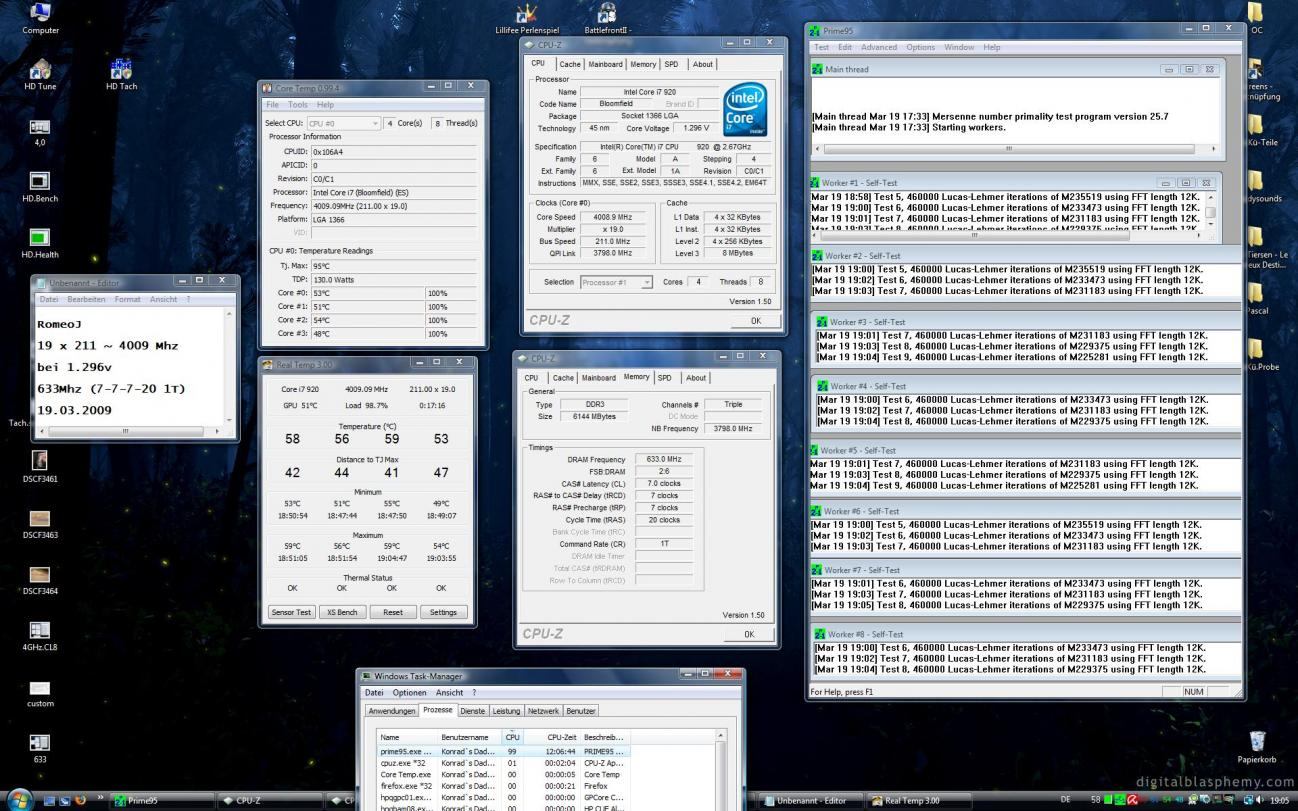
Task: Open the Computer desktop icon
Action: coord(40,18)
